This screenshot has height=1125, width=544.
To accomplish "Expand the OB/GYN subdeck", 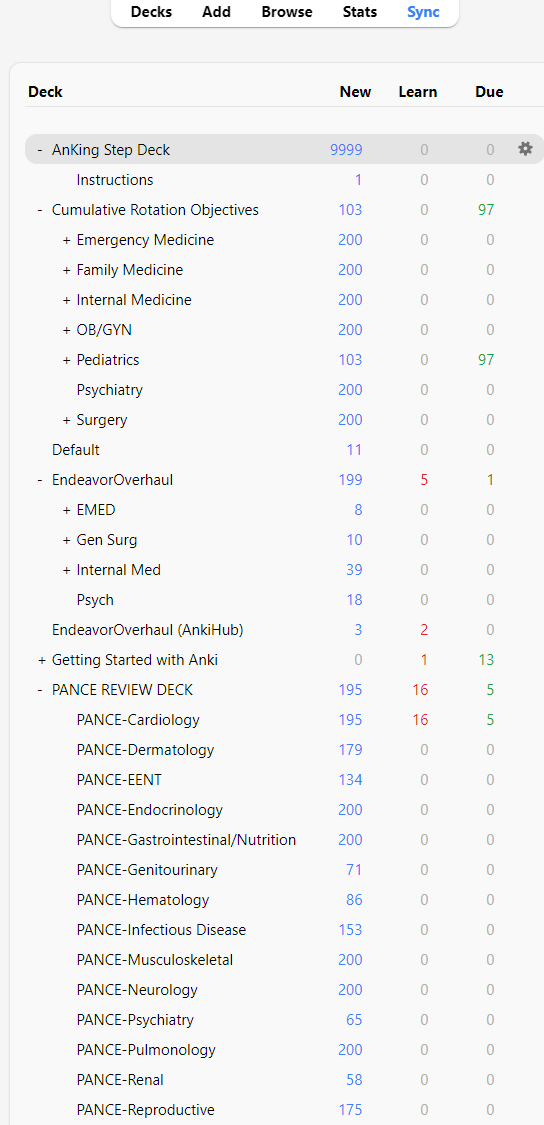I will [x=66, y=330].
